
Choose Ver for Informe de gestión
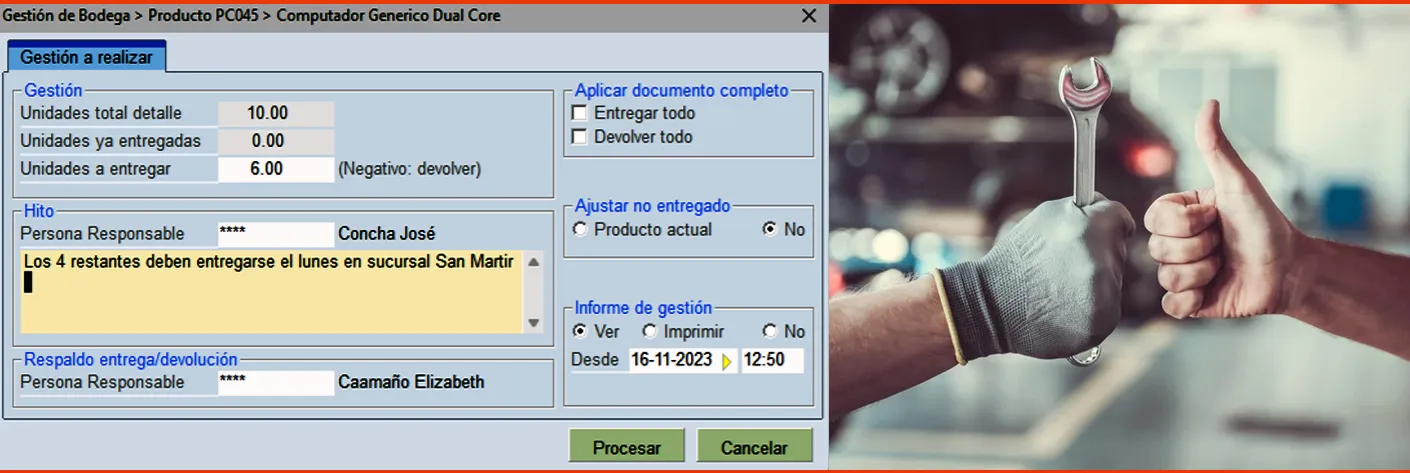pyautogui.click(x=580, y=331)
